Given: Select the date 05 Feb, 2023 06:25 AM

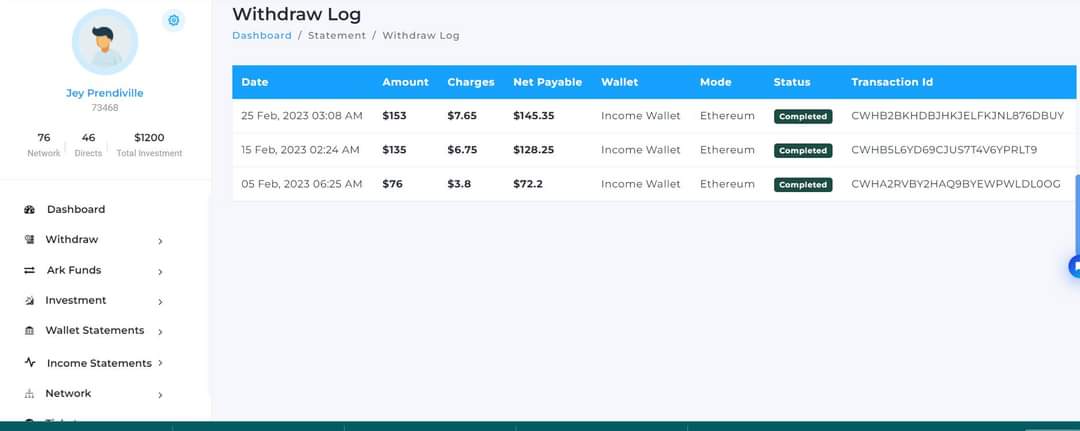Looking at the screenshot, I should [x=302, y=184].
